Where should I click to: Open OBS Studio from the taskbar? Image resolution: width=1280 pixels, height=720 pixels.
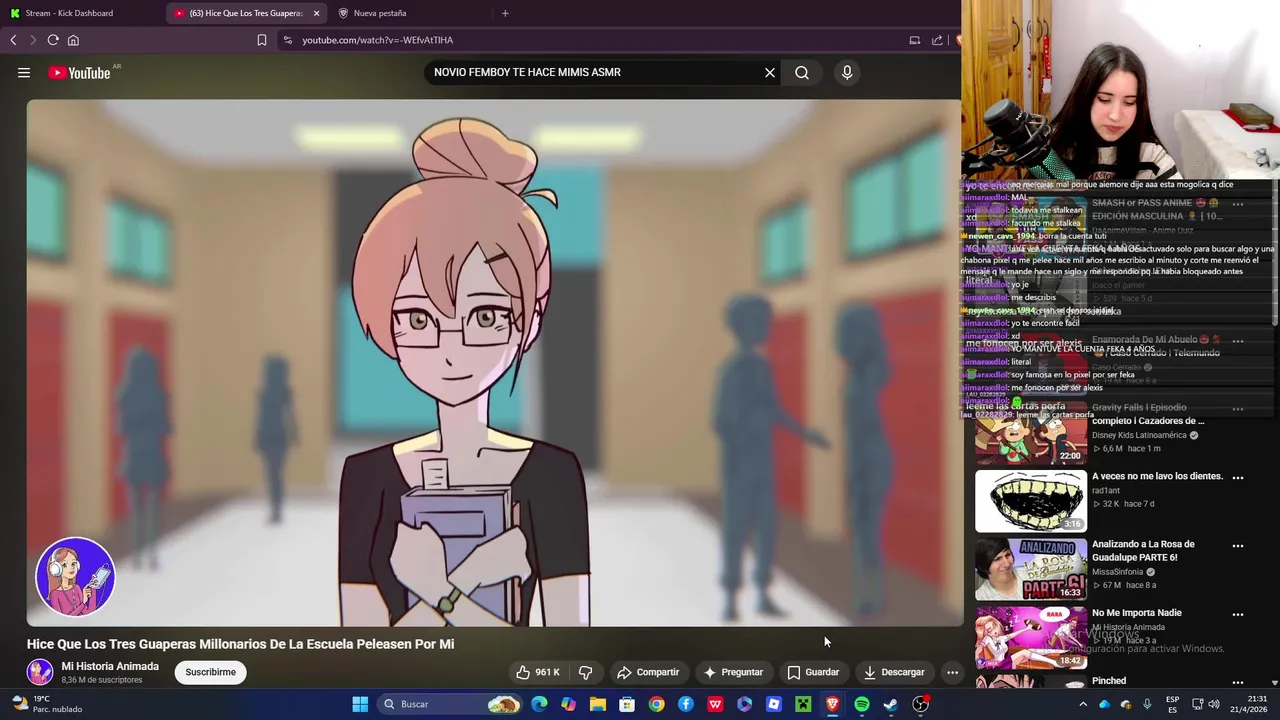click(920, 704)
